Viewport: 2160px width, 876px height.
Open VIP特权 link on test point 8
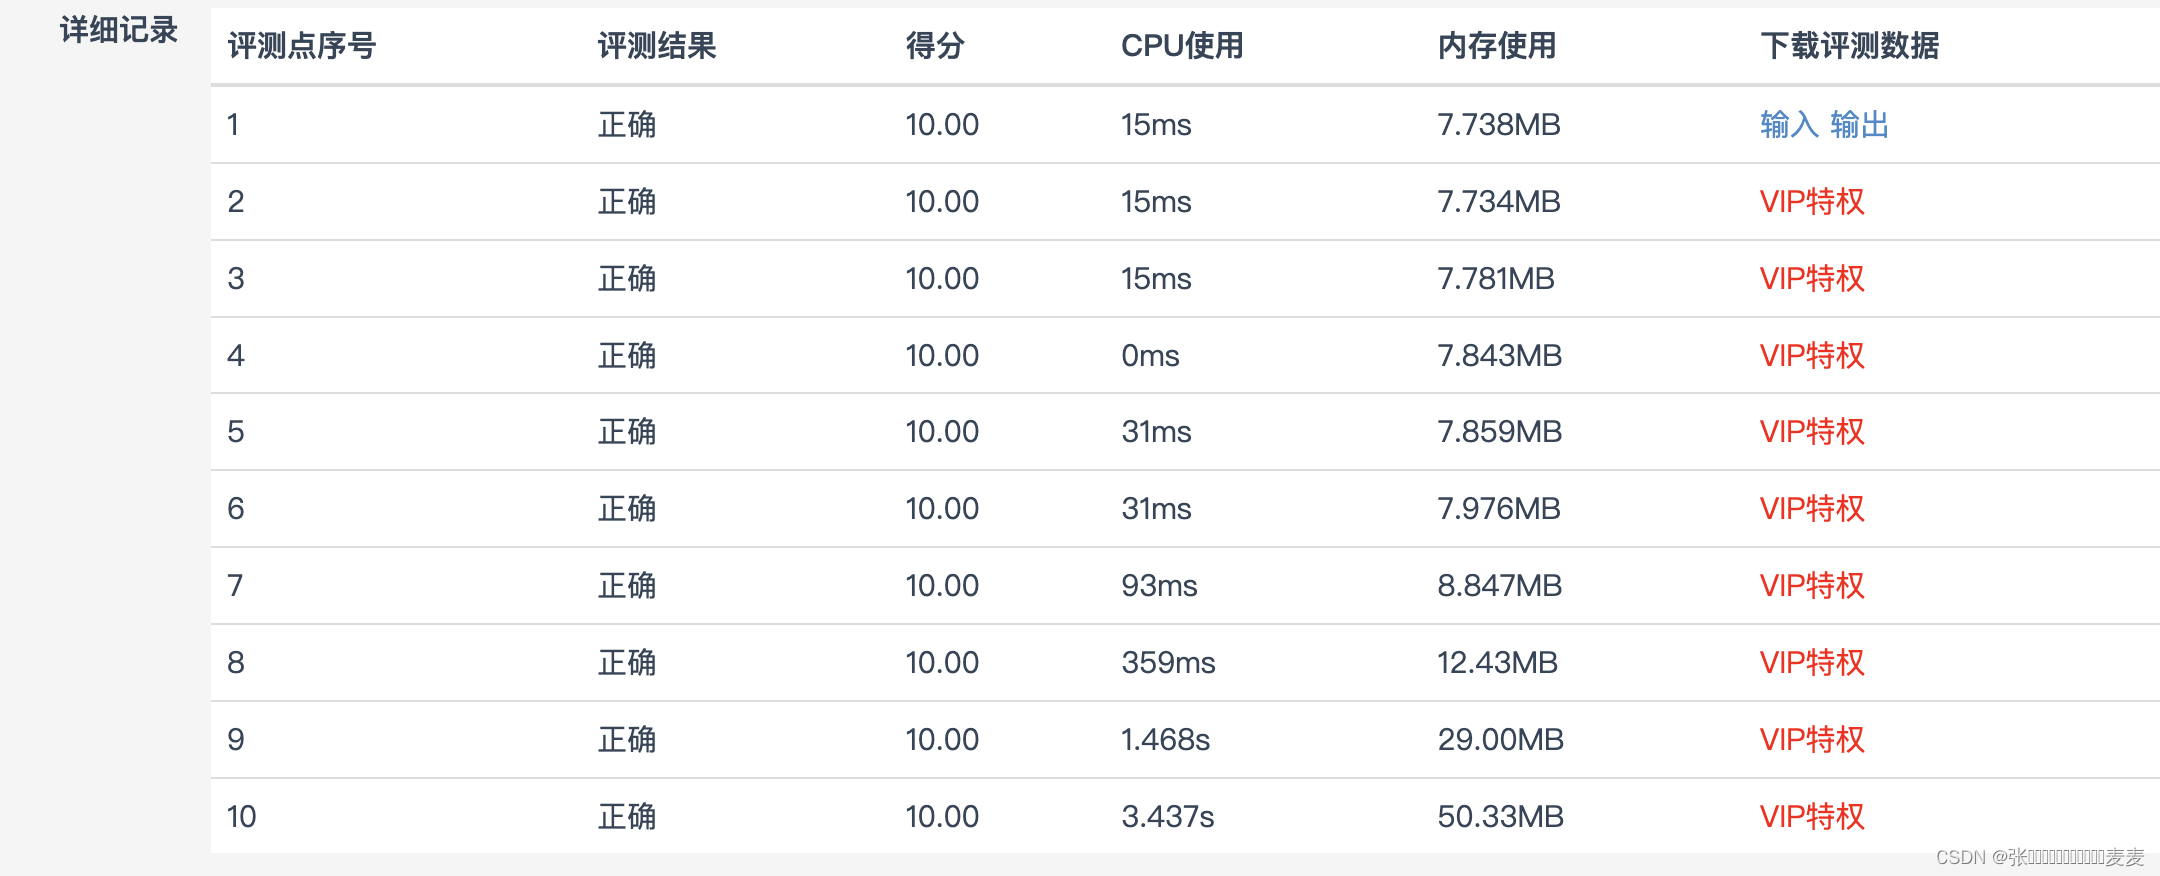coord(1811,662)
